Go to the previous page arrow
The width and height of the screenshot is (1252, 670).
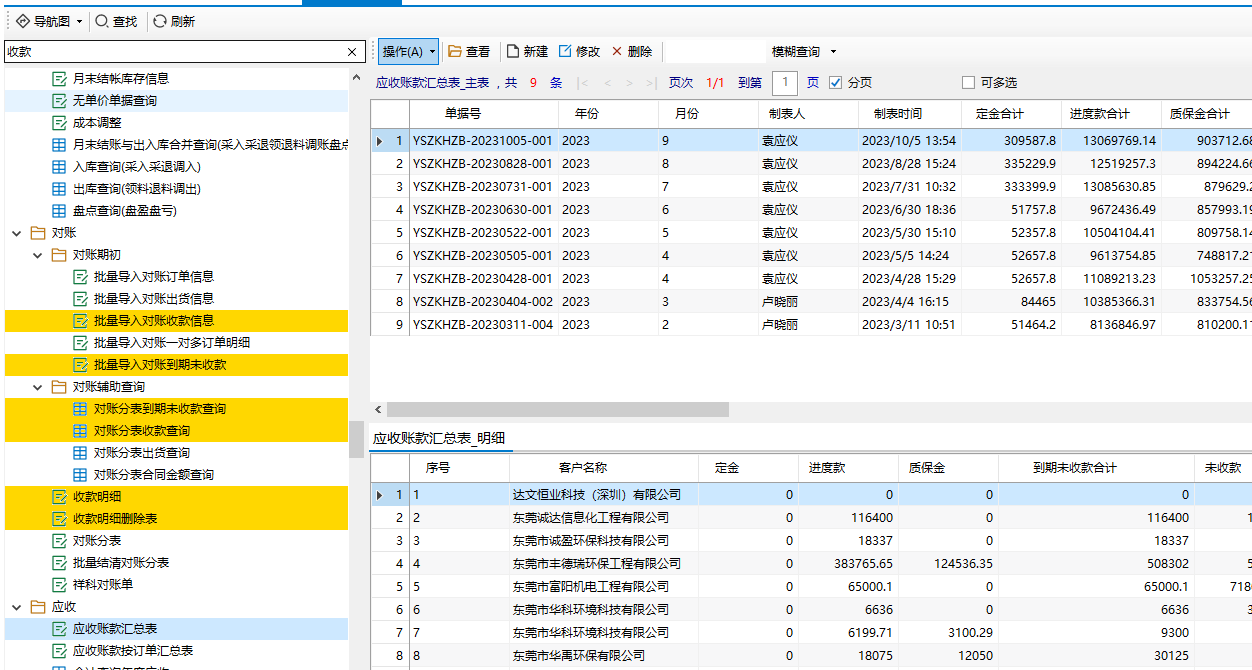(607, 83)
